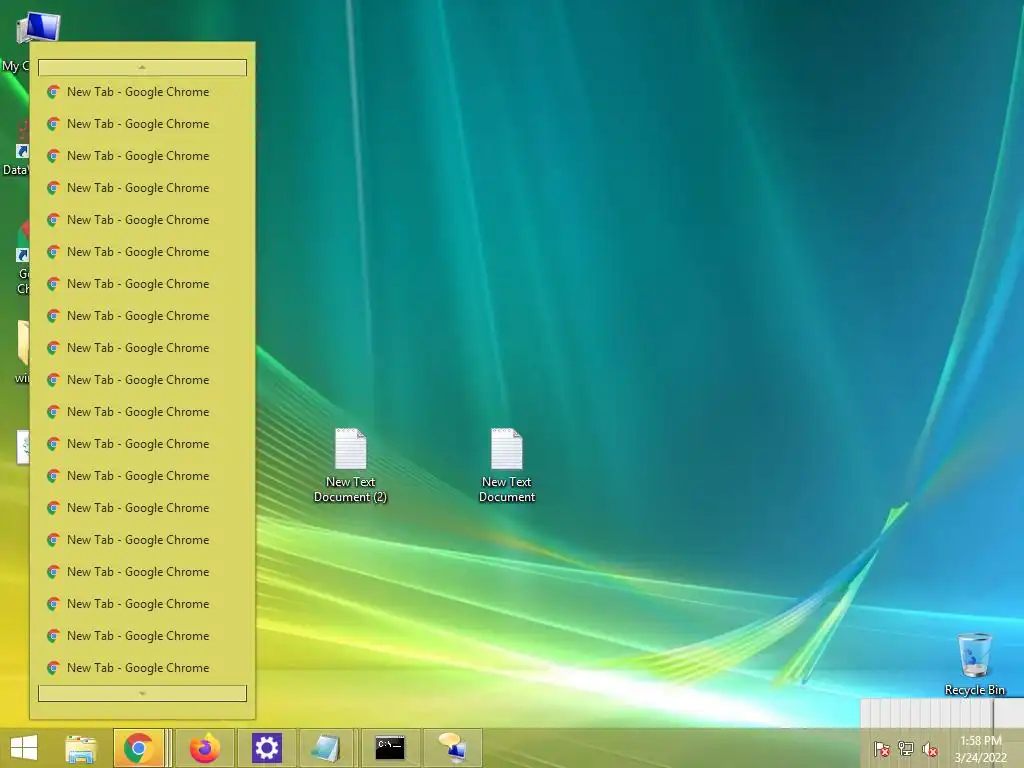1024x768 pixels.
Task: Choose the topmost New Tab - Google Chrome entry
Action: (142, 92)
